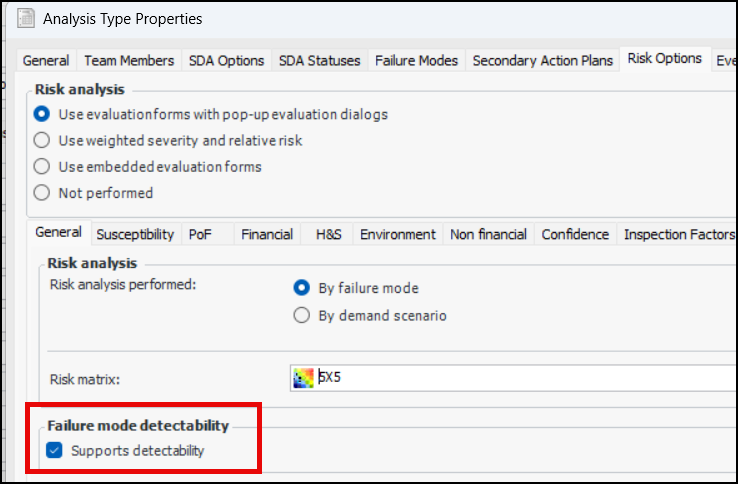Open the Failure Modes tab
Viewport: 738px width, 484px height.
click(x=416, y=60)
